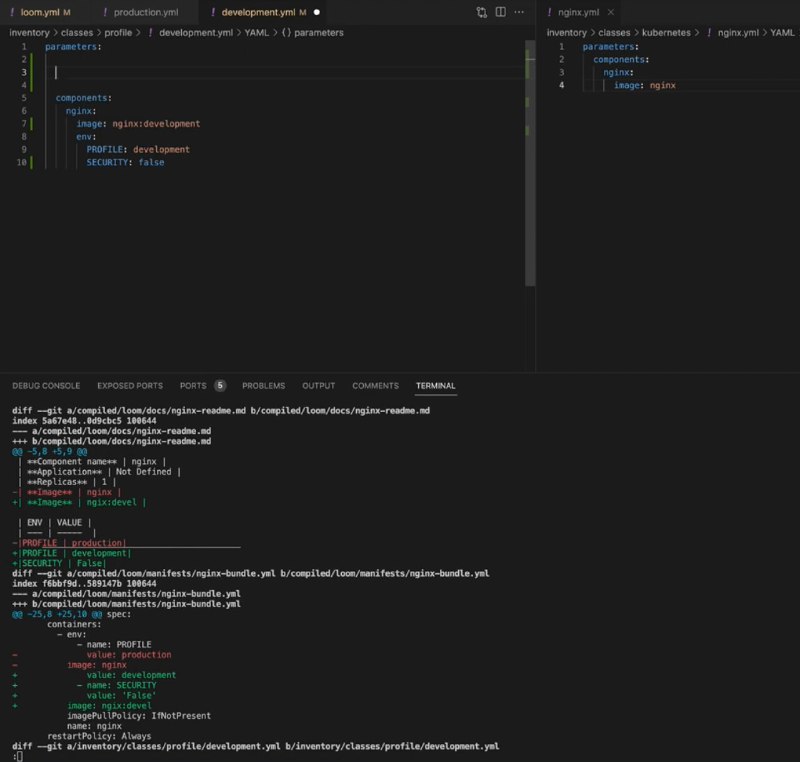Viewport: 800px width, 762px height.
Task: Click 'image: nginx' in nginx.yml editor
Action: (644, 85)
